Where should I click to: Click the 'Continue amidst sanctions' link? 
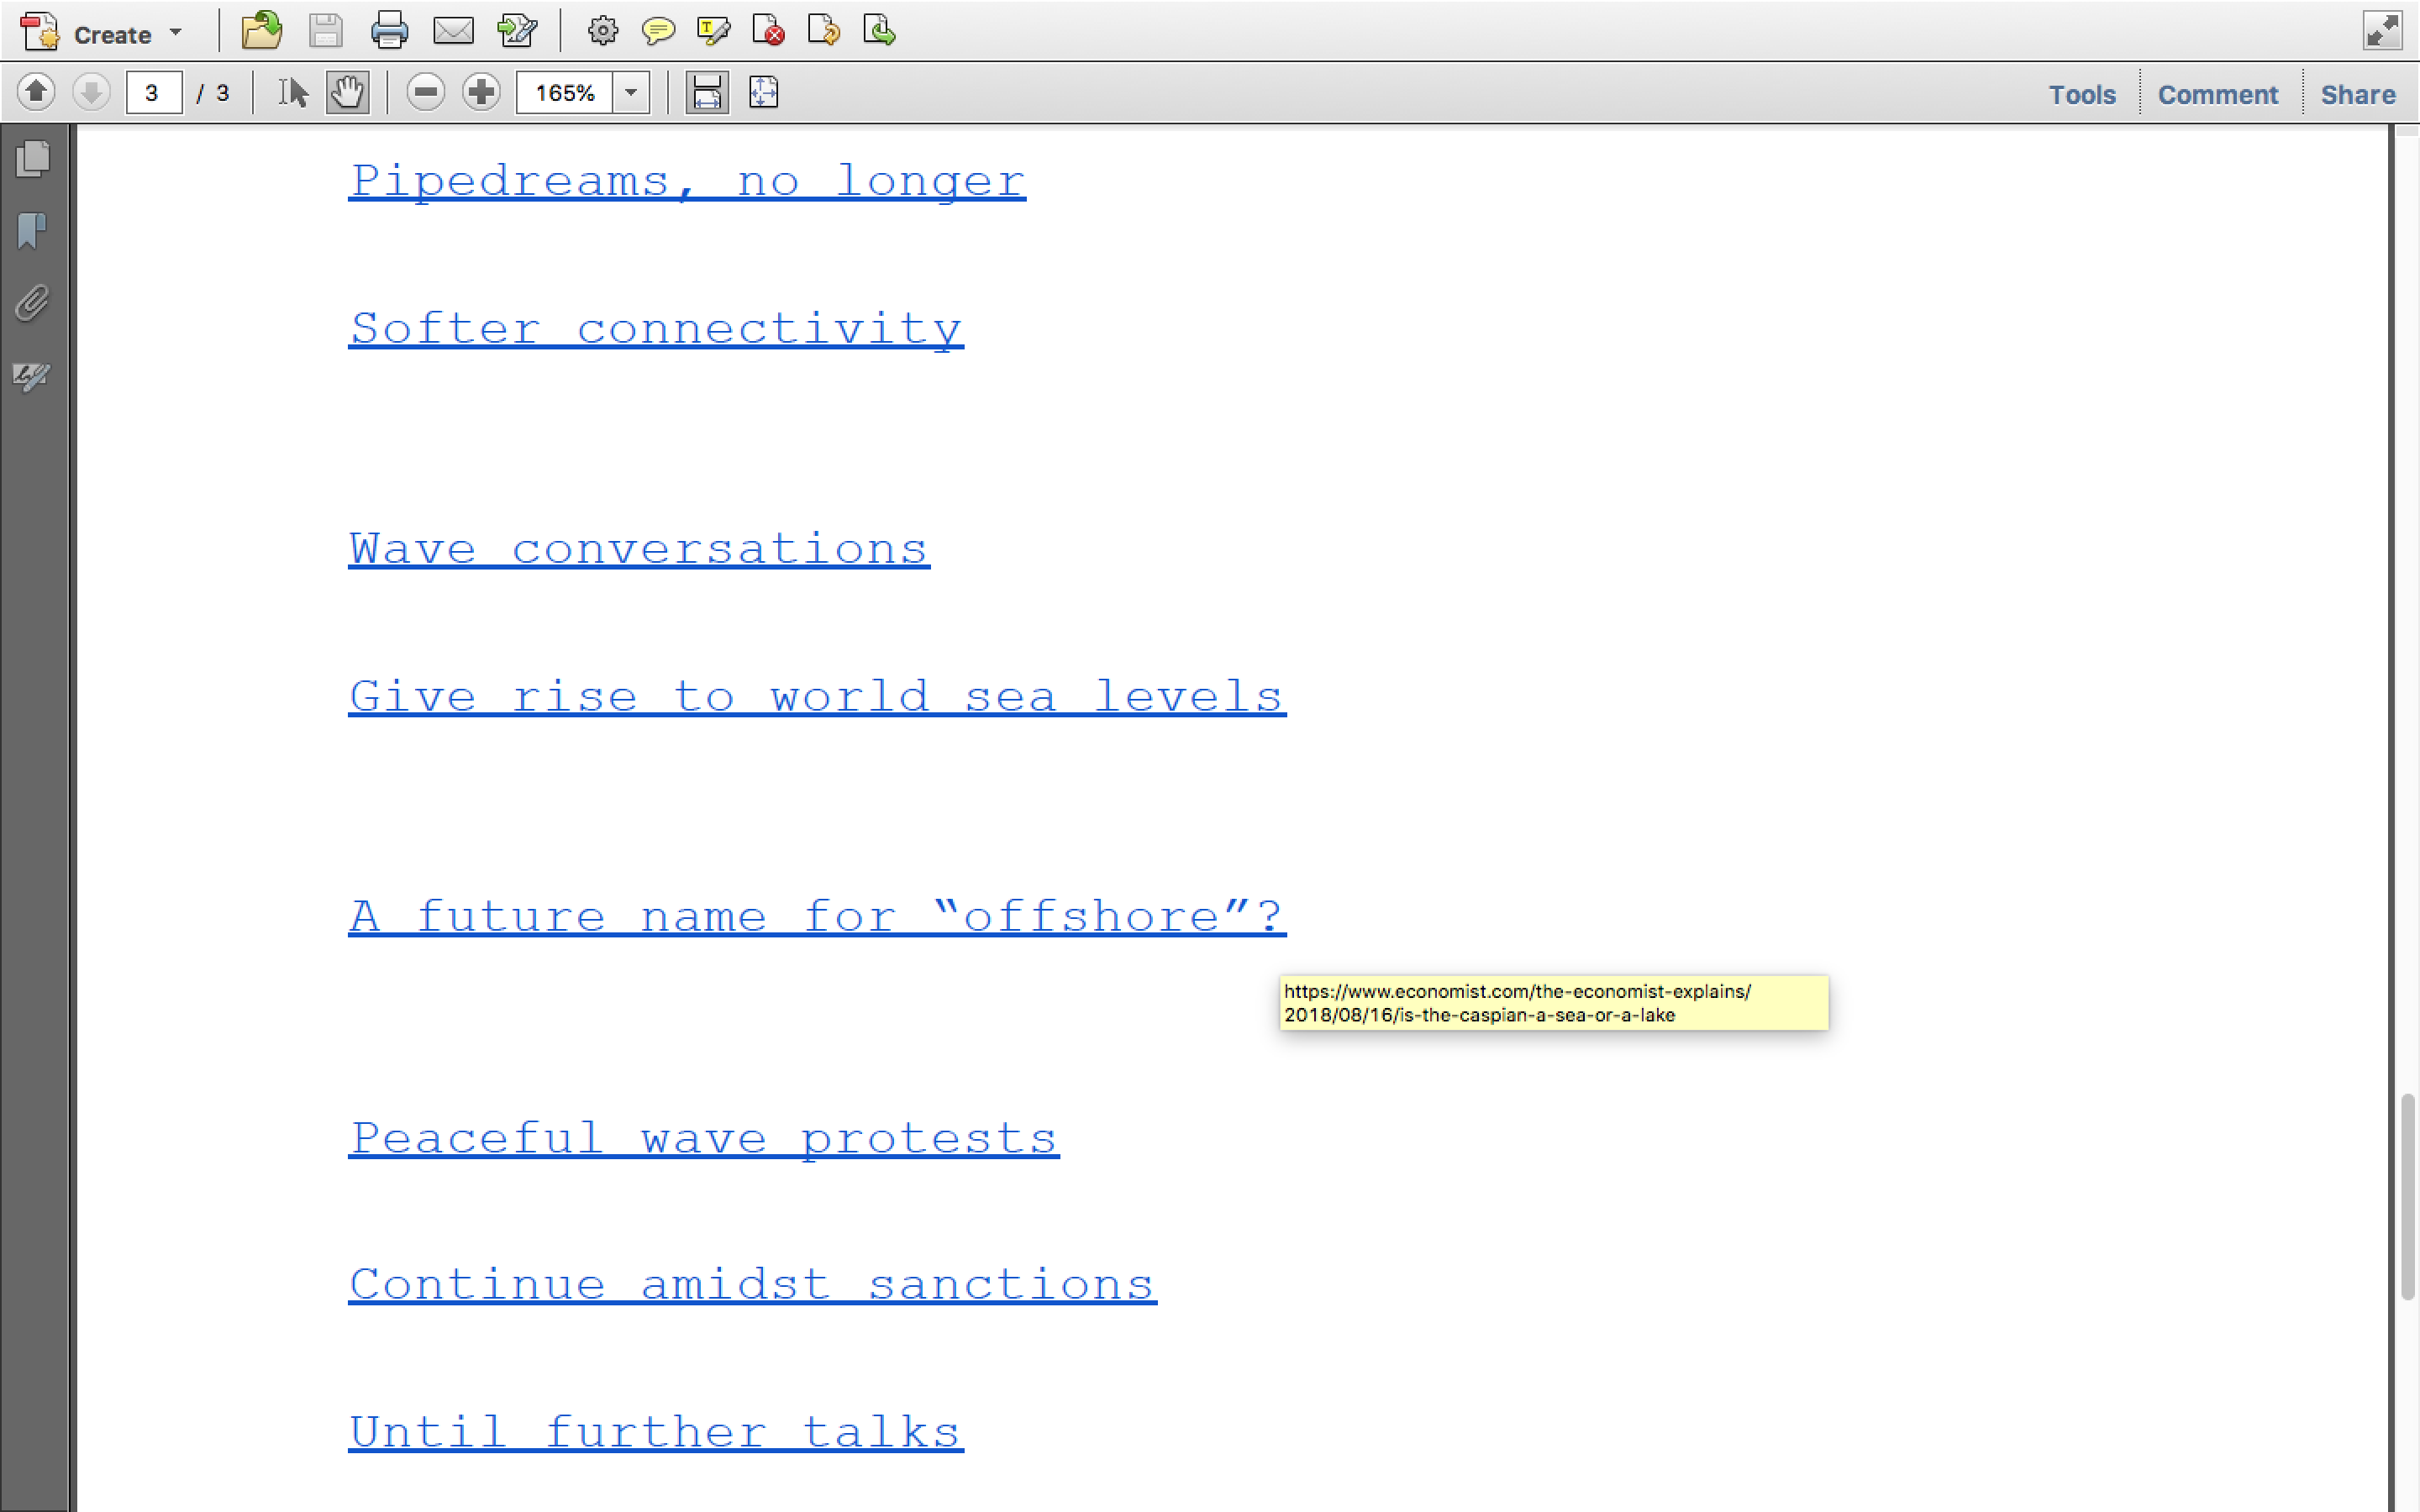(752, 1285)
